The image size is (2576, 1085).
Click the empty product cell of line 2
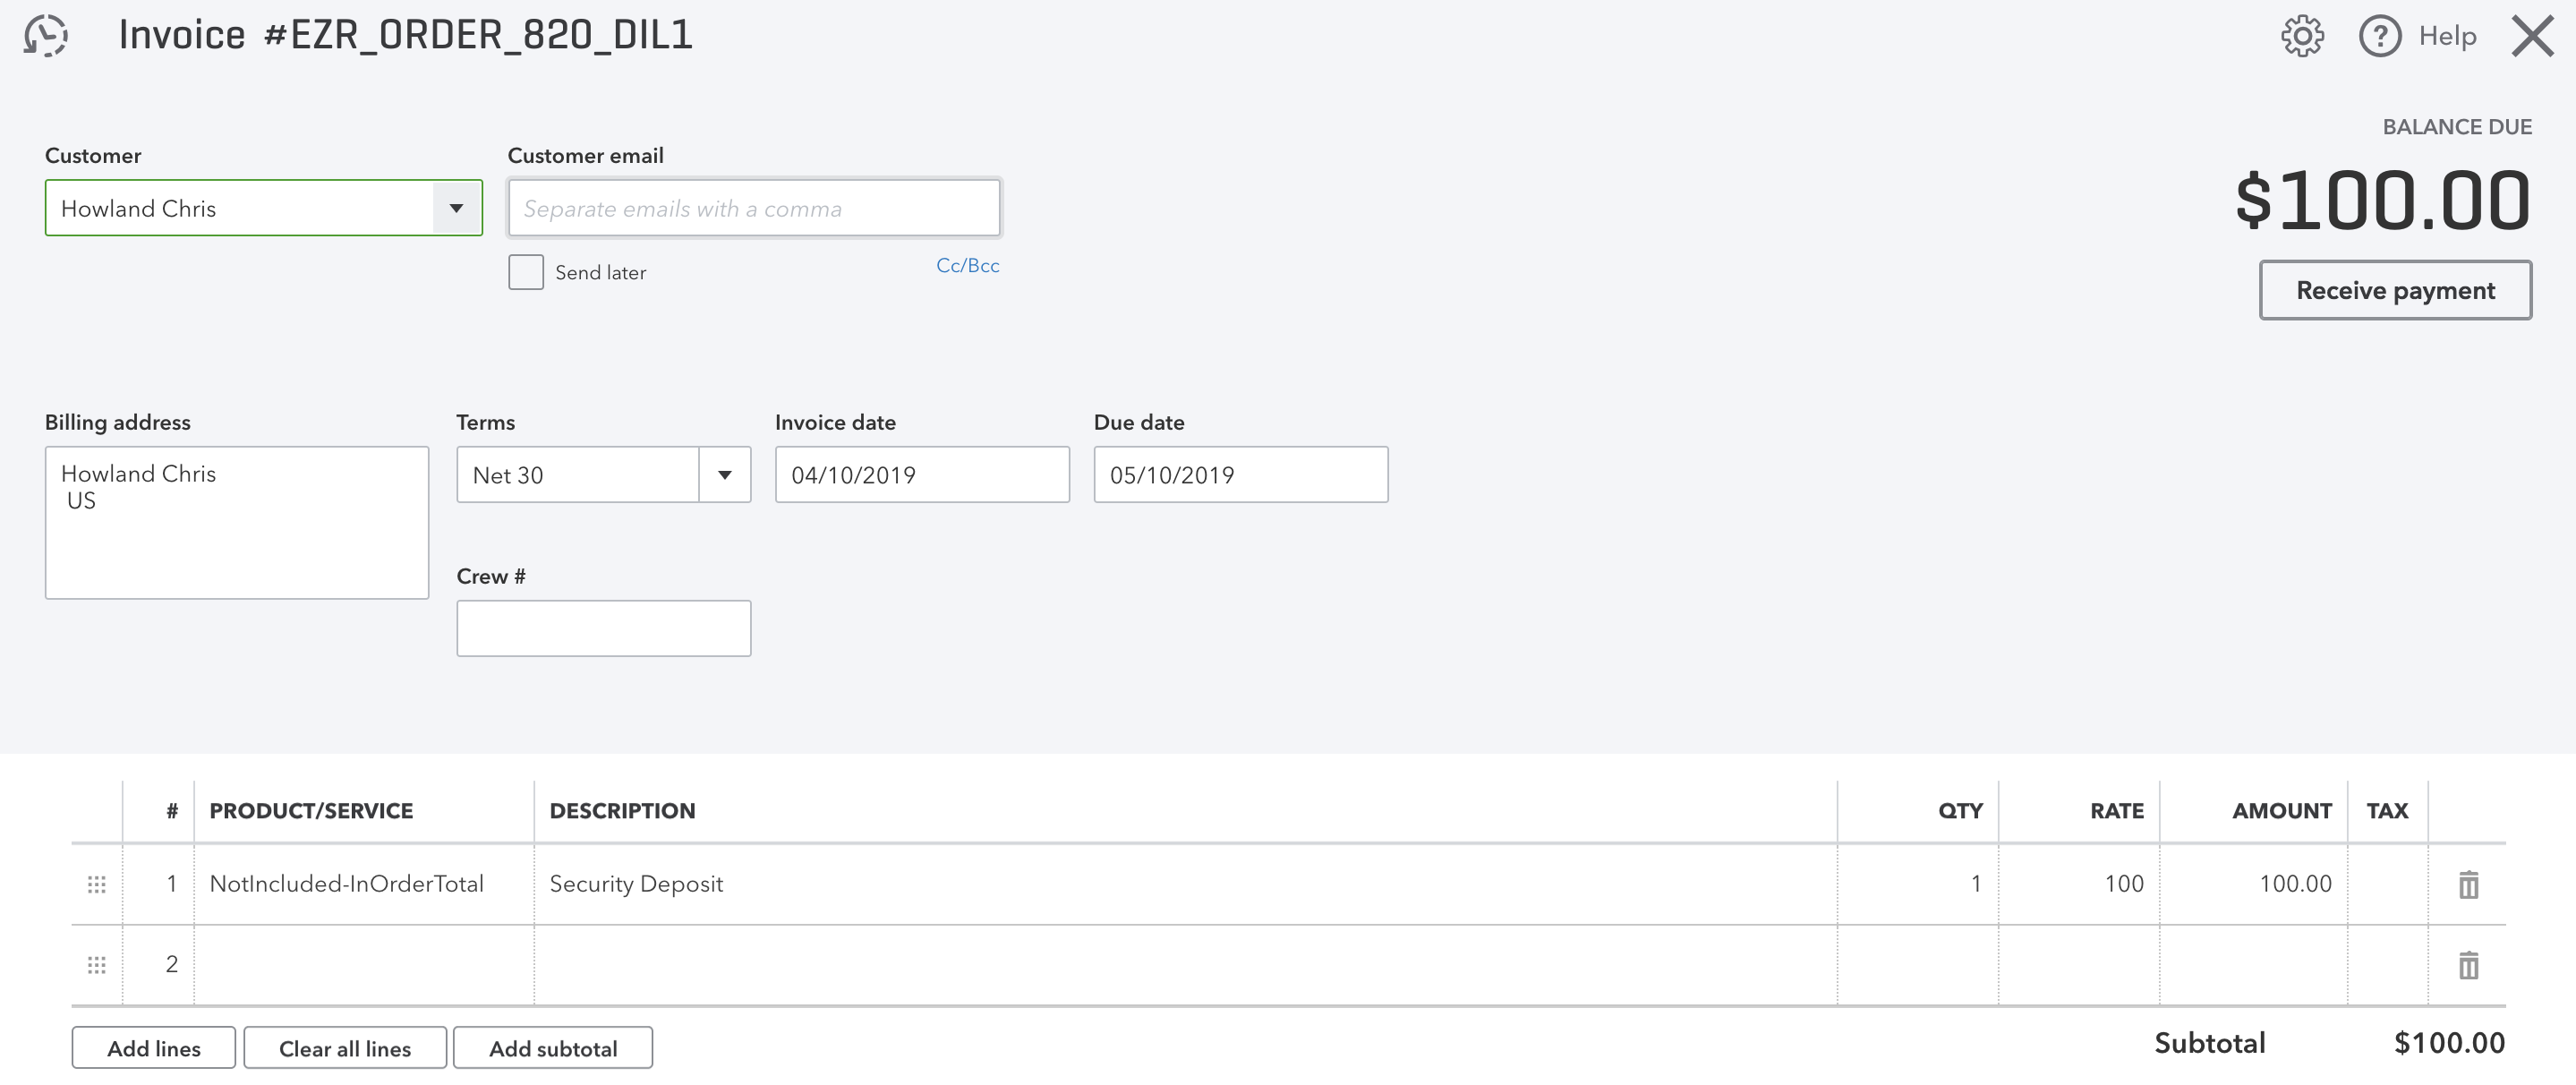(x=364, y=965)
